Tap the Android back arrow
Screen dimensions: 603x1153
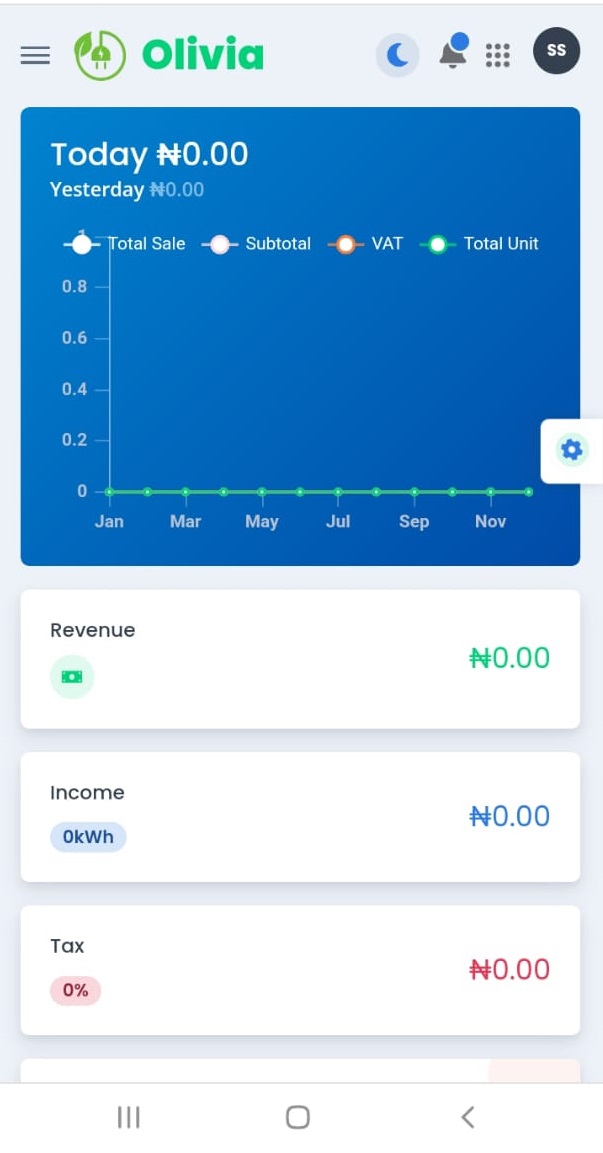[x=467, y=1118]
